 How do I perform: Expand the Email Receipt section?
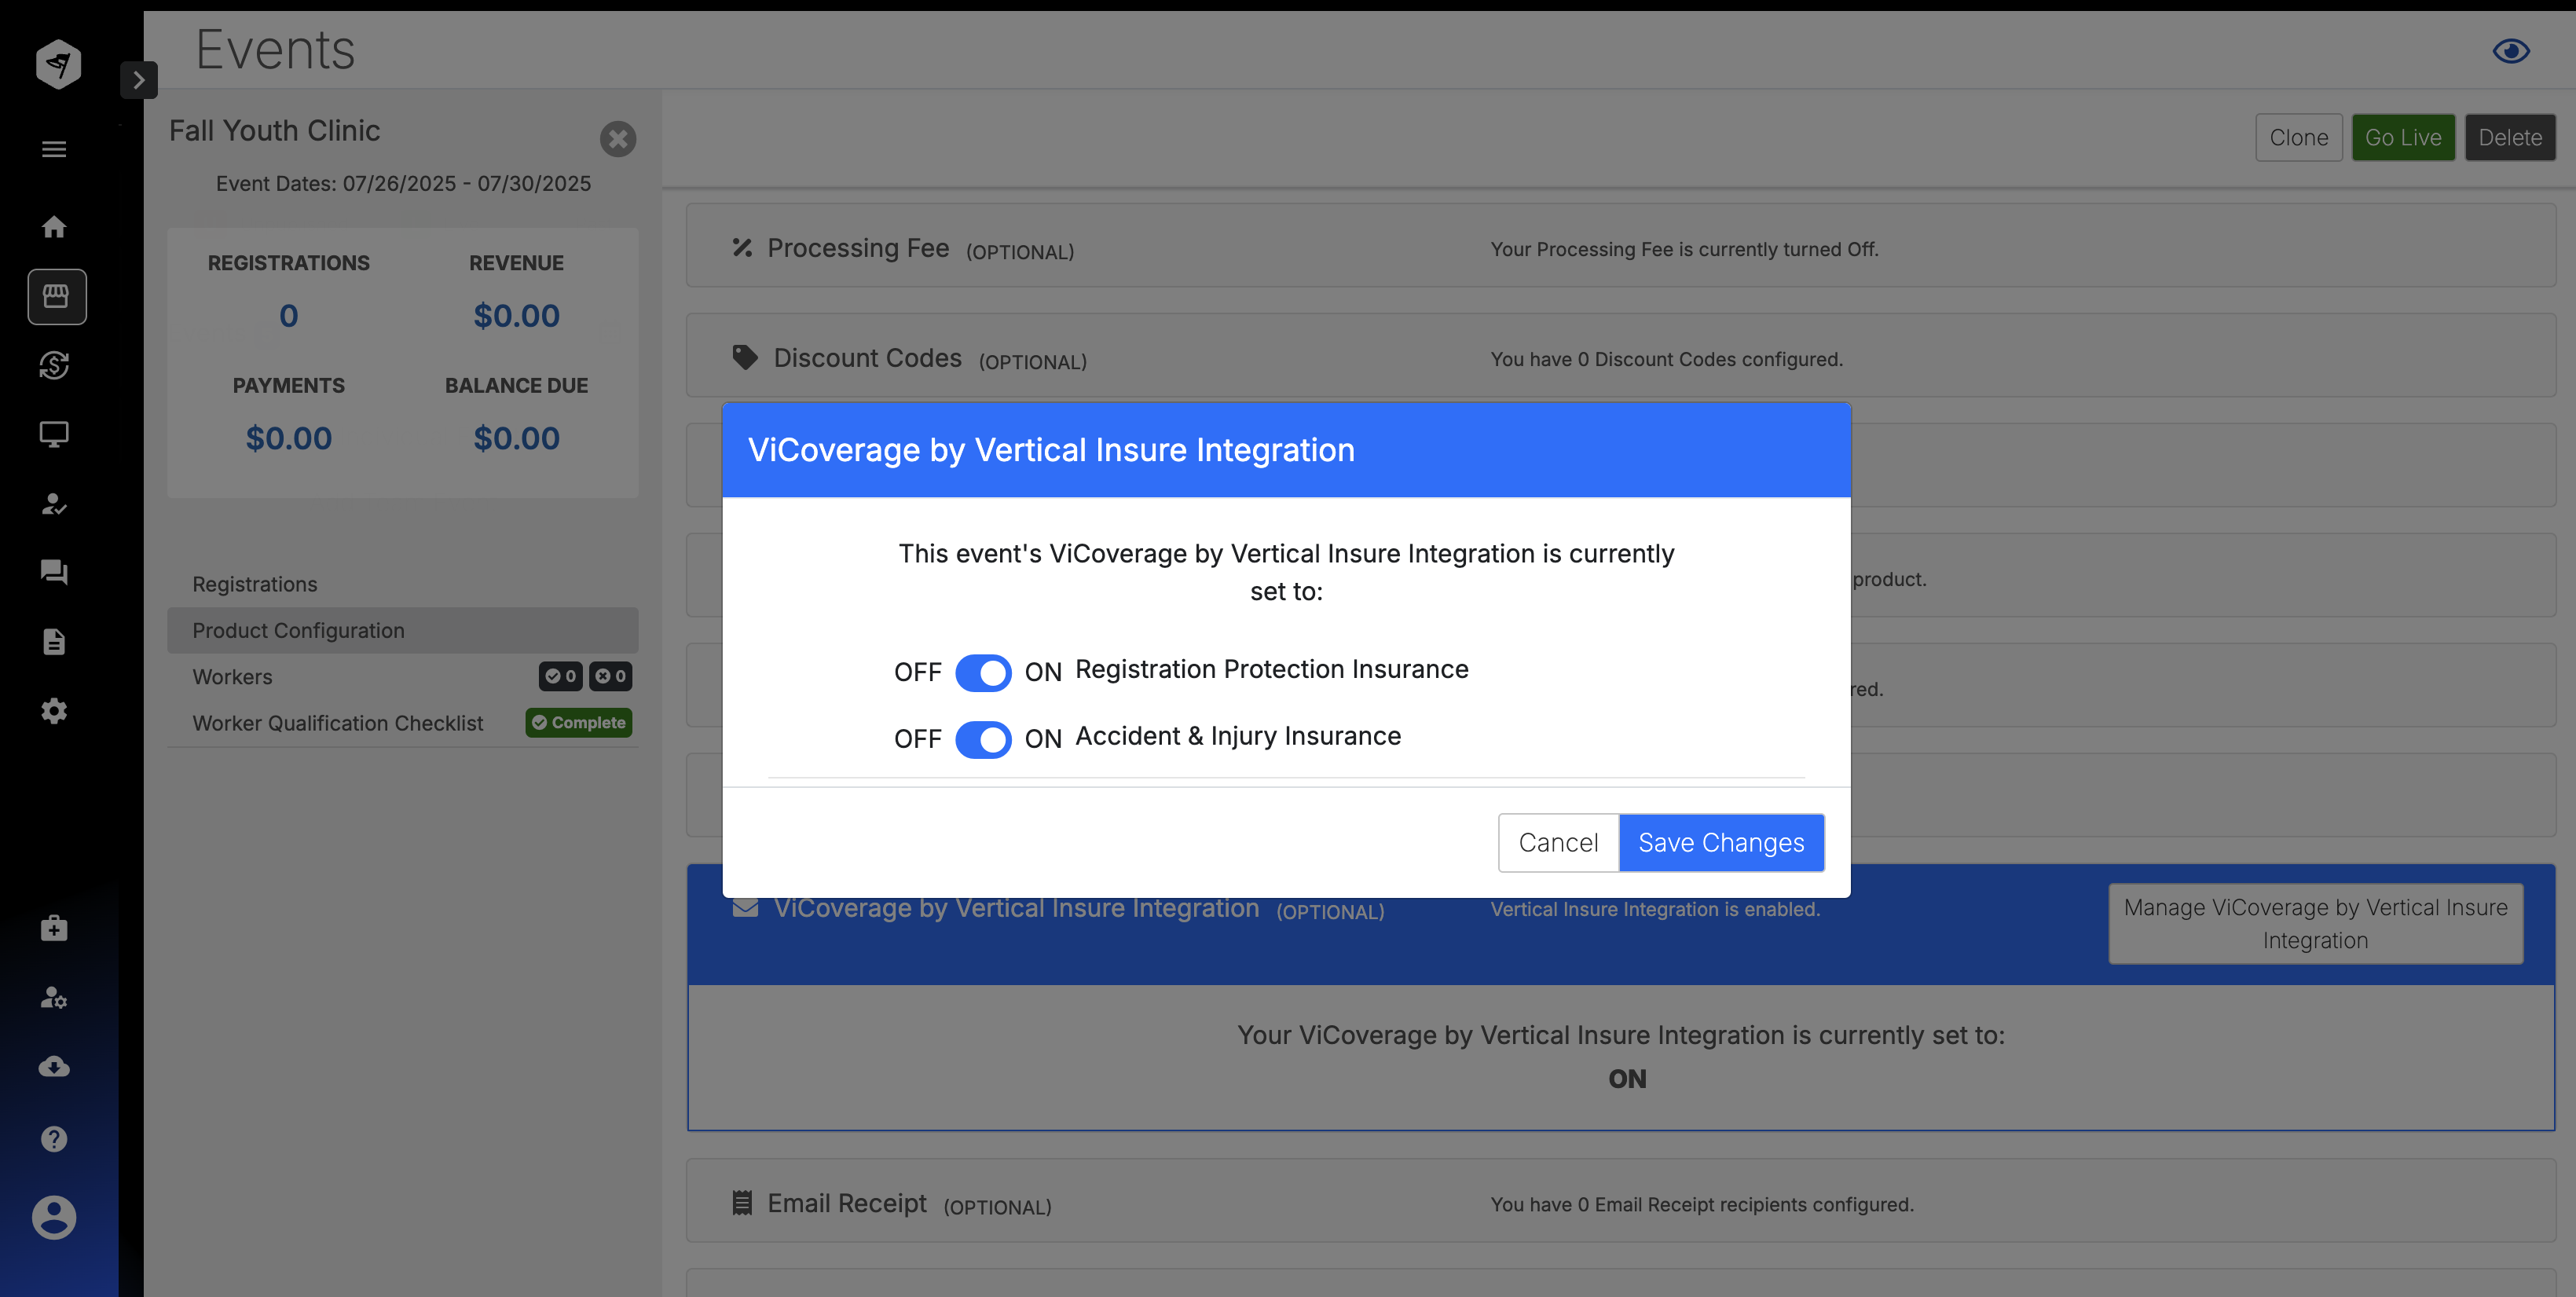[x=1620, y=1202]
